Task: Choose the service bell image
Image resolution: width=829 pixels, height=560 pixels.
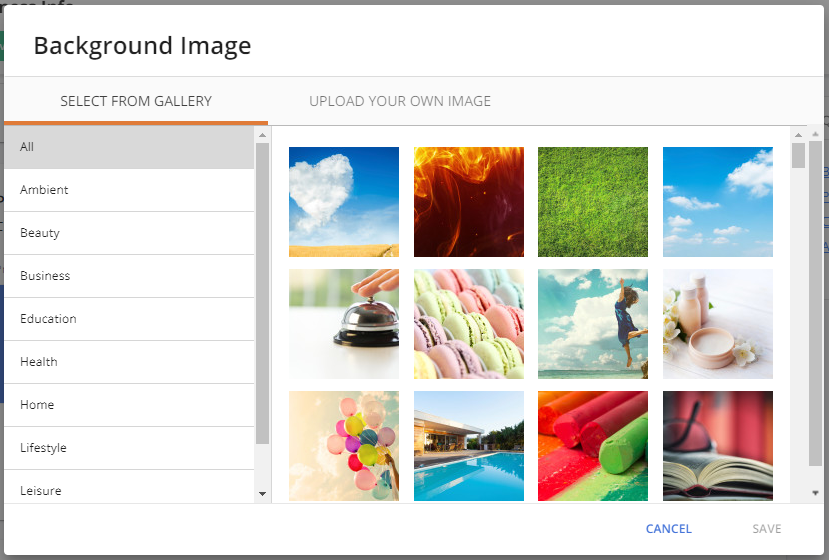Action: click(x=344, y=324)
